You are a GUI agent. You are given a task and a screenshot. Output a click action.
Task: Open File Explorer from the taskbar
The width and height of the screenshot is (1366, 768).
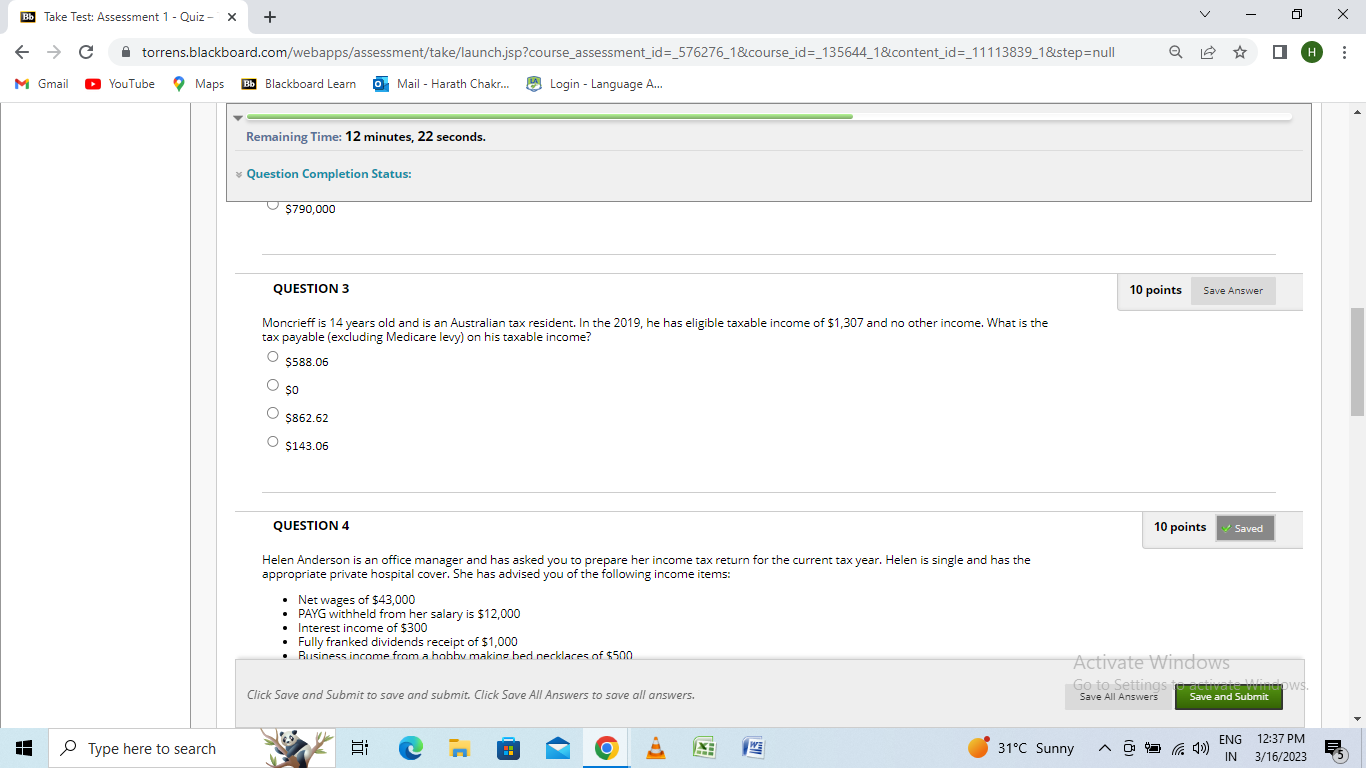pyautogui.click(x=459, y=748)
